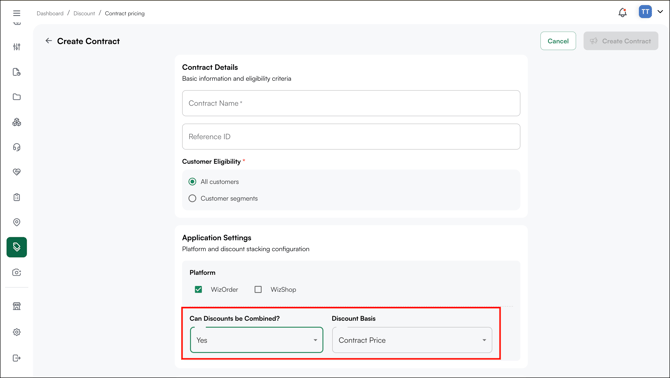This screenshot has width=670, height=378.
Task: Open the clipboard sidebar icon
Action: coord(17,197)
